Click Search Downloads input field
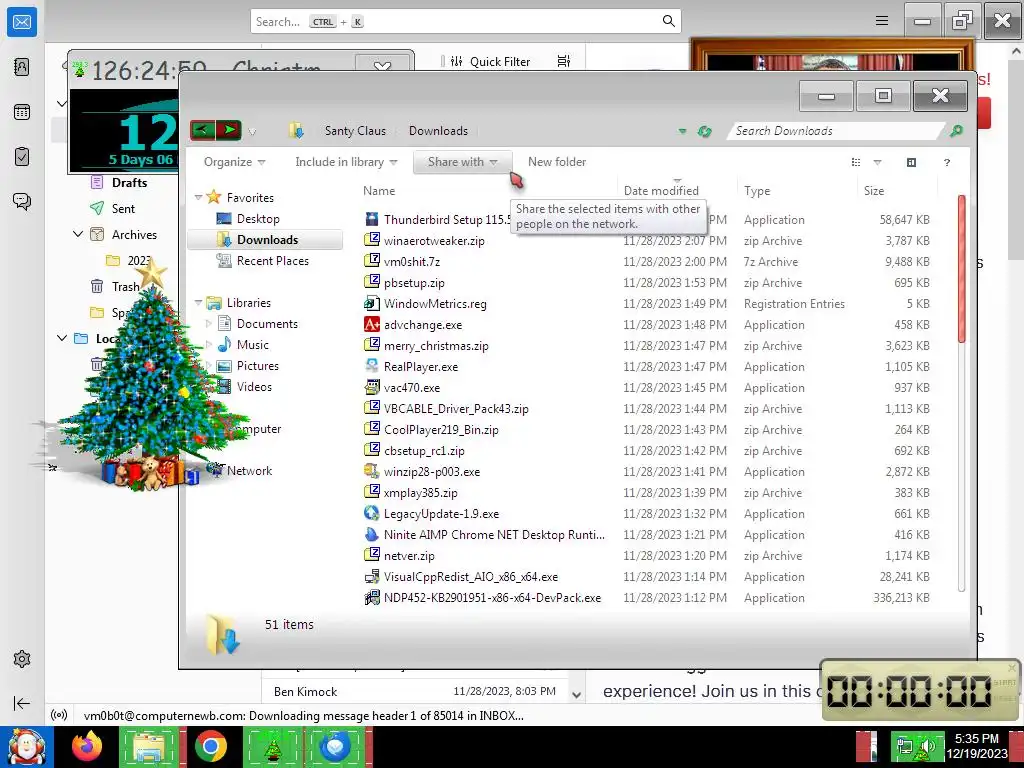Screen dimensions: 1024x768 click(x=837, y=131)
